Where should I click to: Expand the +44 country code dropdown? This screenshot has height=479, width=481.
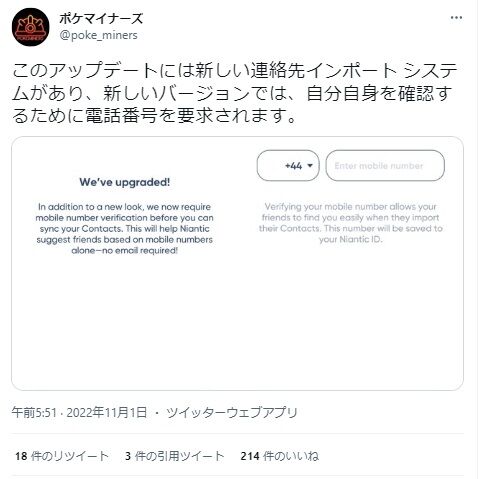[288, 165]
